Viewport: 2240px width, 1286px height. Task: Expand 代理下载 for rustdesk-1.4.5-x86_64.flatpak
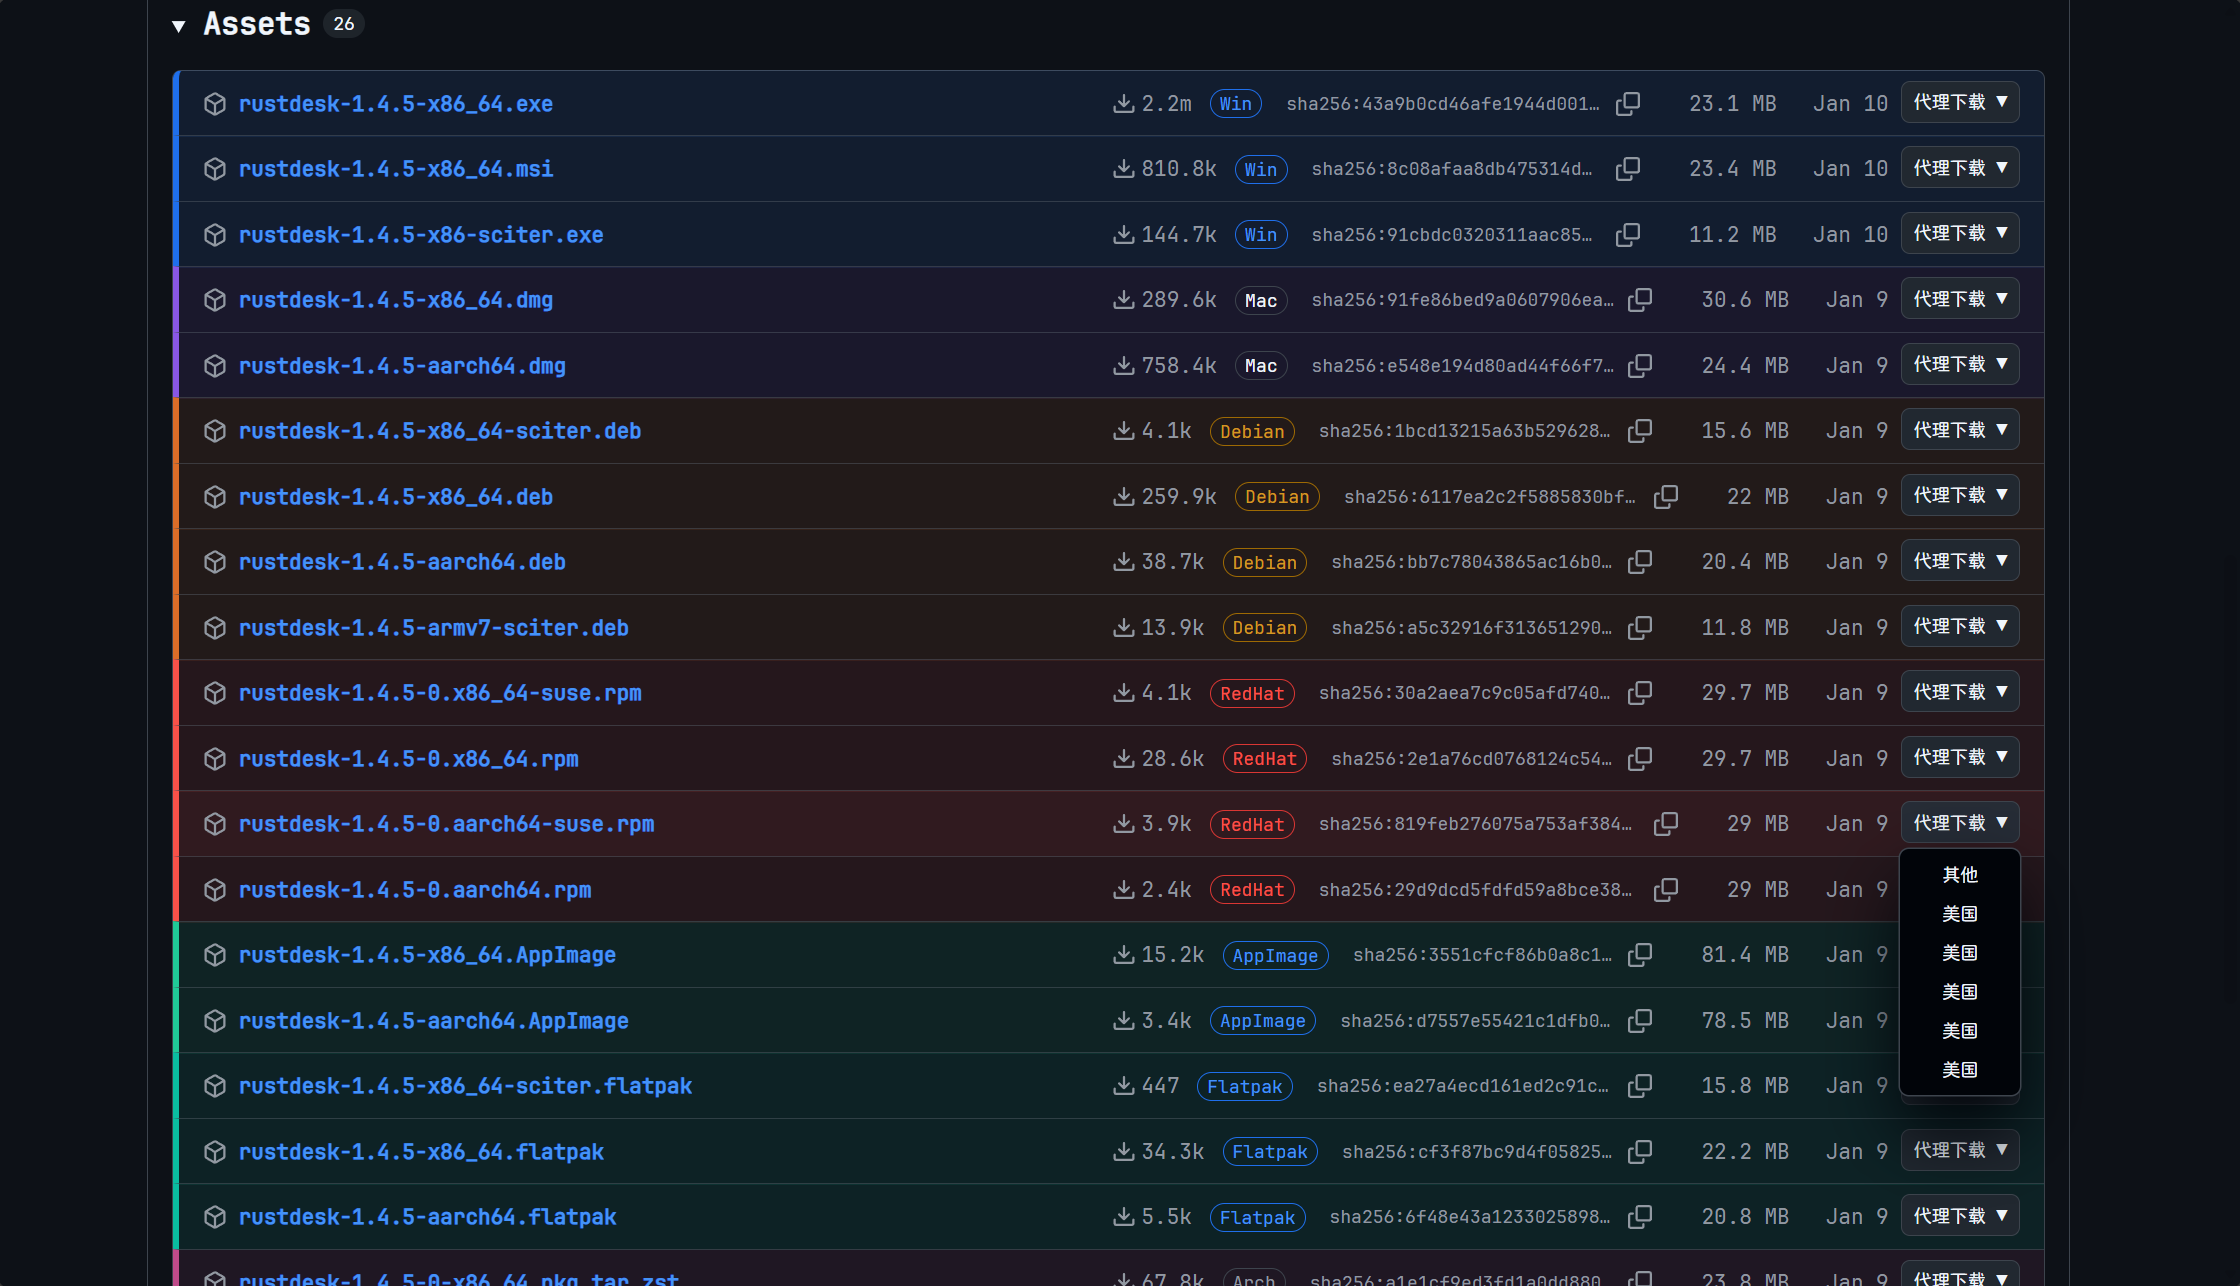click(1960, 1150)
